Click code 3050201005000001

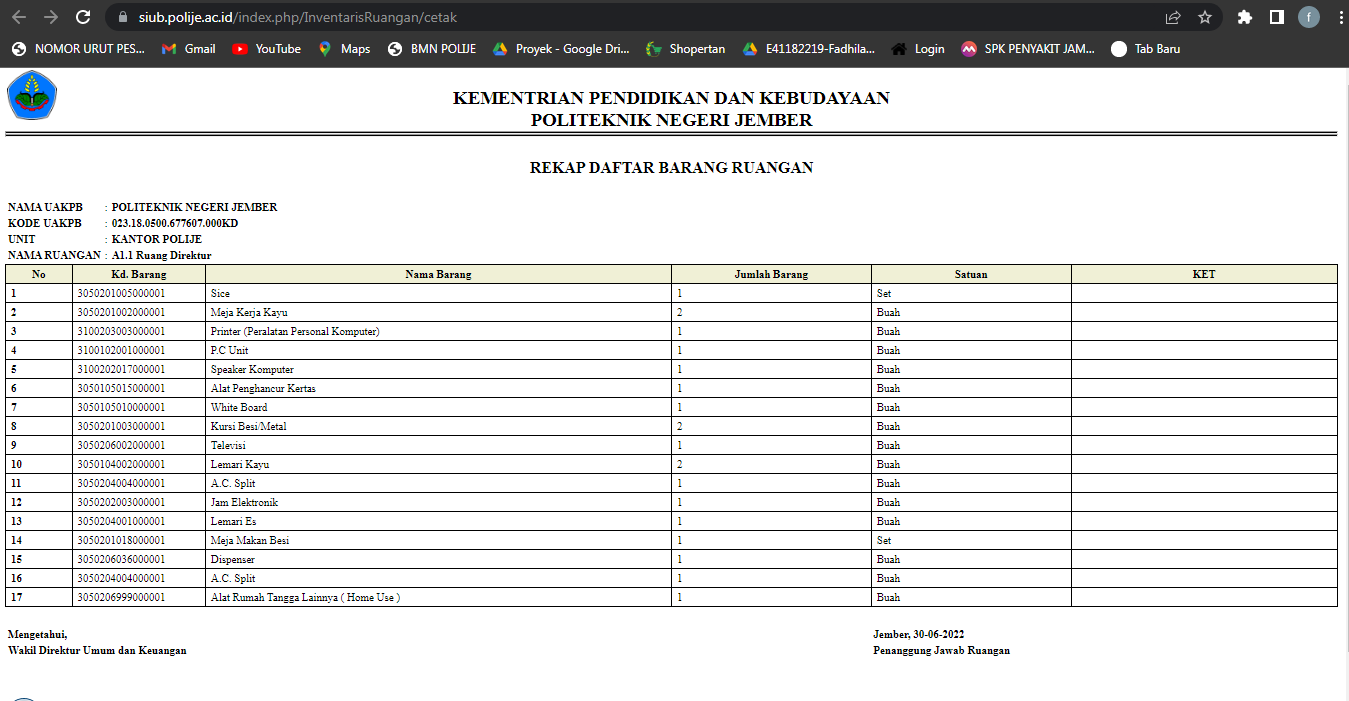(121, 294)
